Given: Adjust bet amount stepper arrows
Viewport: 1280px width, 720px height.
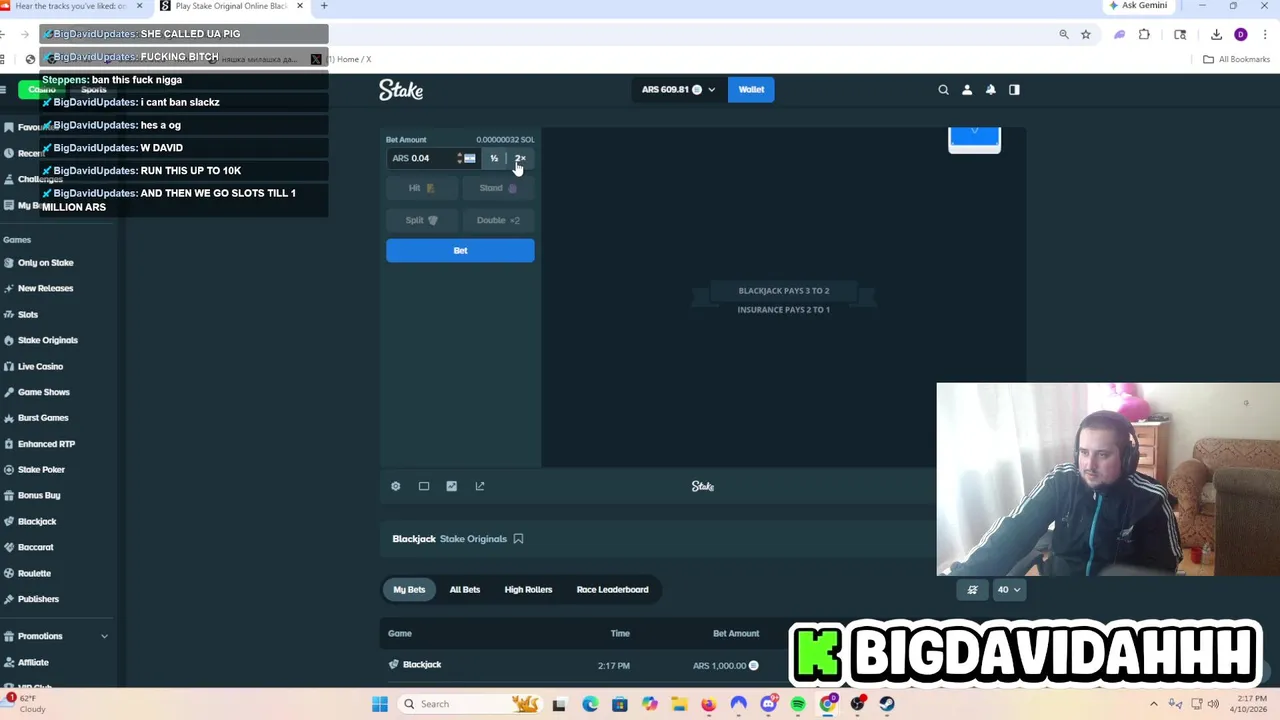Looking at the screenshot, I should (x=459, y=158).
